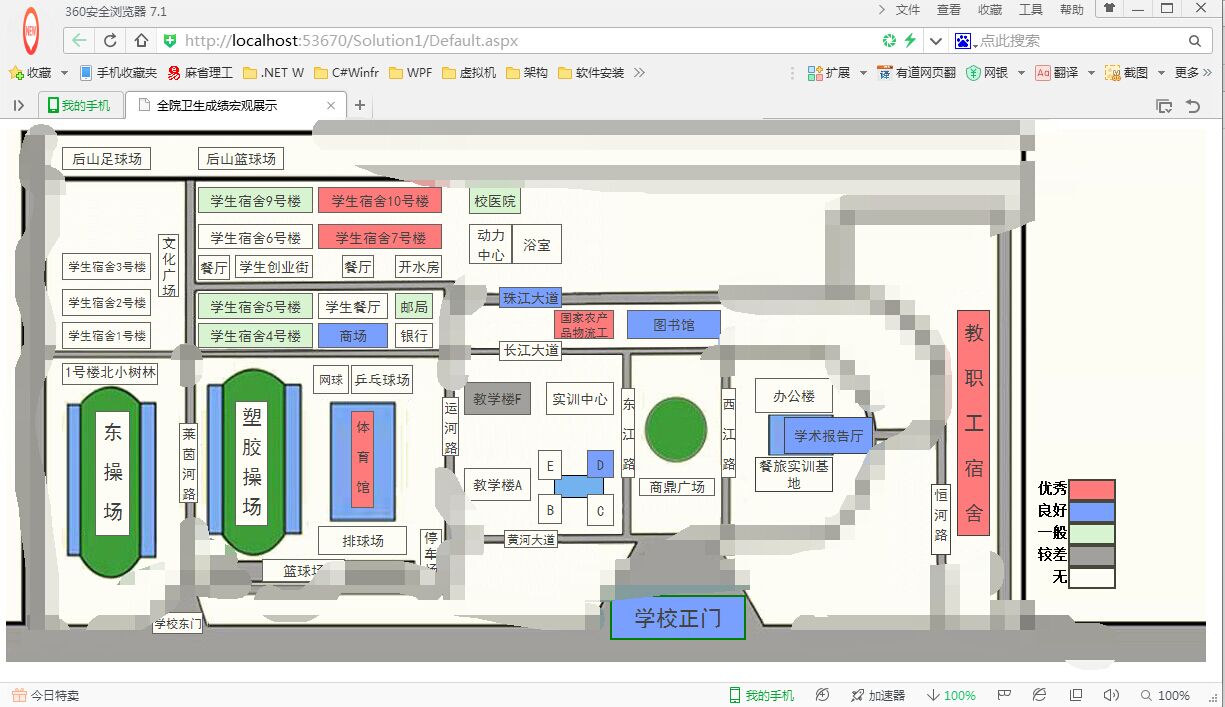Click the red 优秀 color swatch in legend
This screenshot has height=707, width=1225.
[x=1092, y=489]
